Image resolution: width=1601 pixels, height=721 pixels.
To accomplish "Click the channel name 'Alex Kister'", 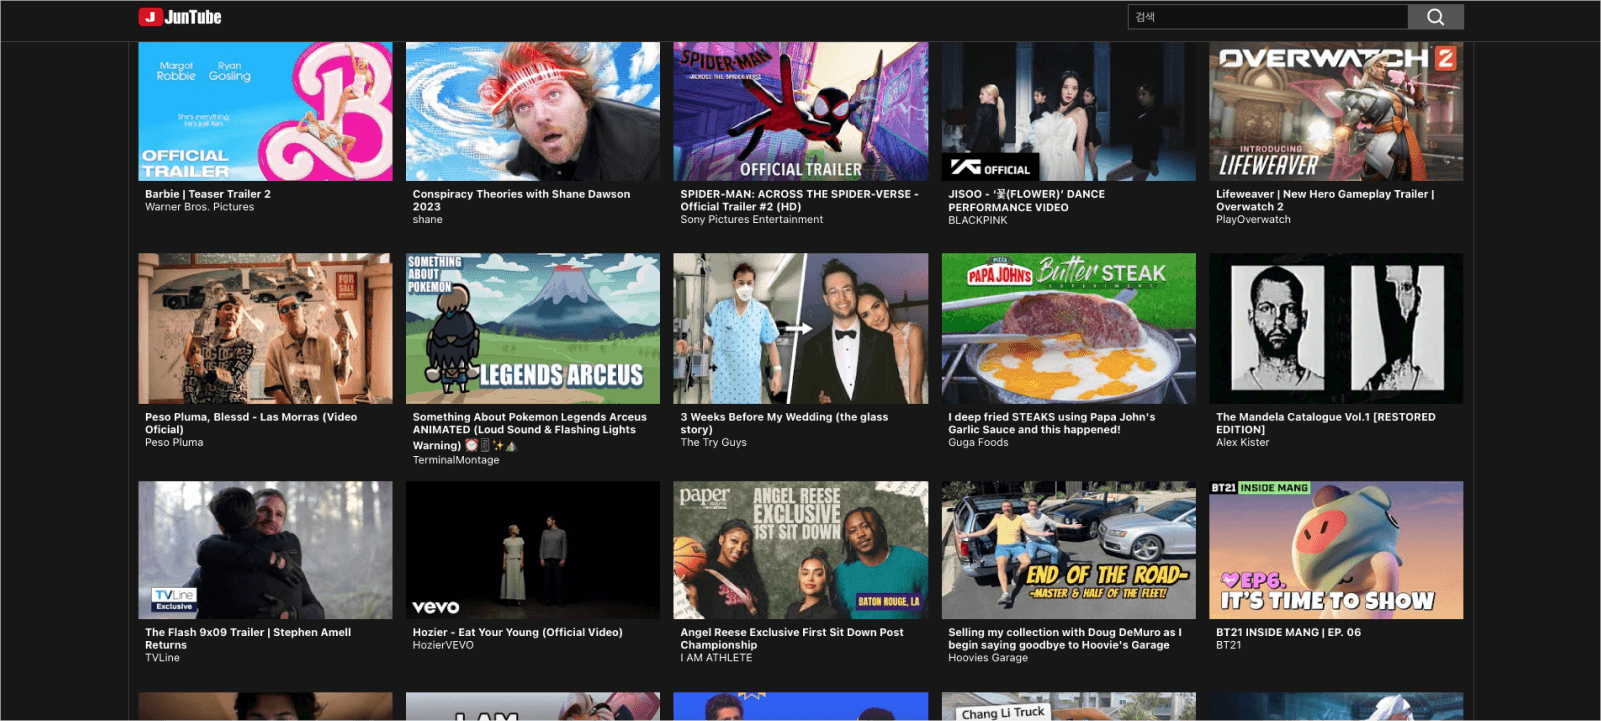I will click(x=1242, y=442).
